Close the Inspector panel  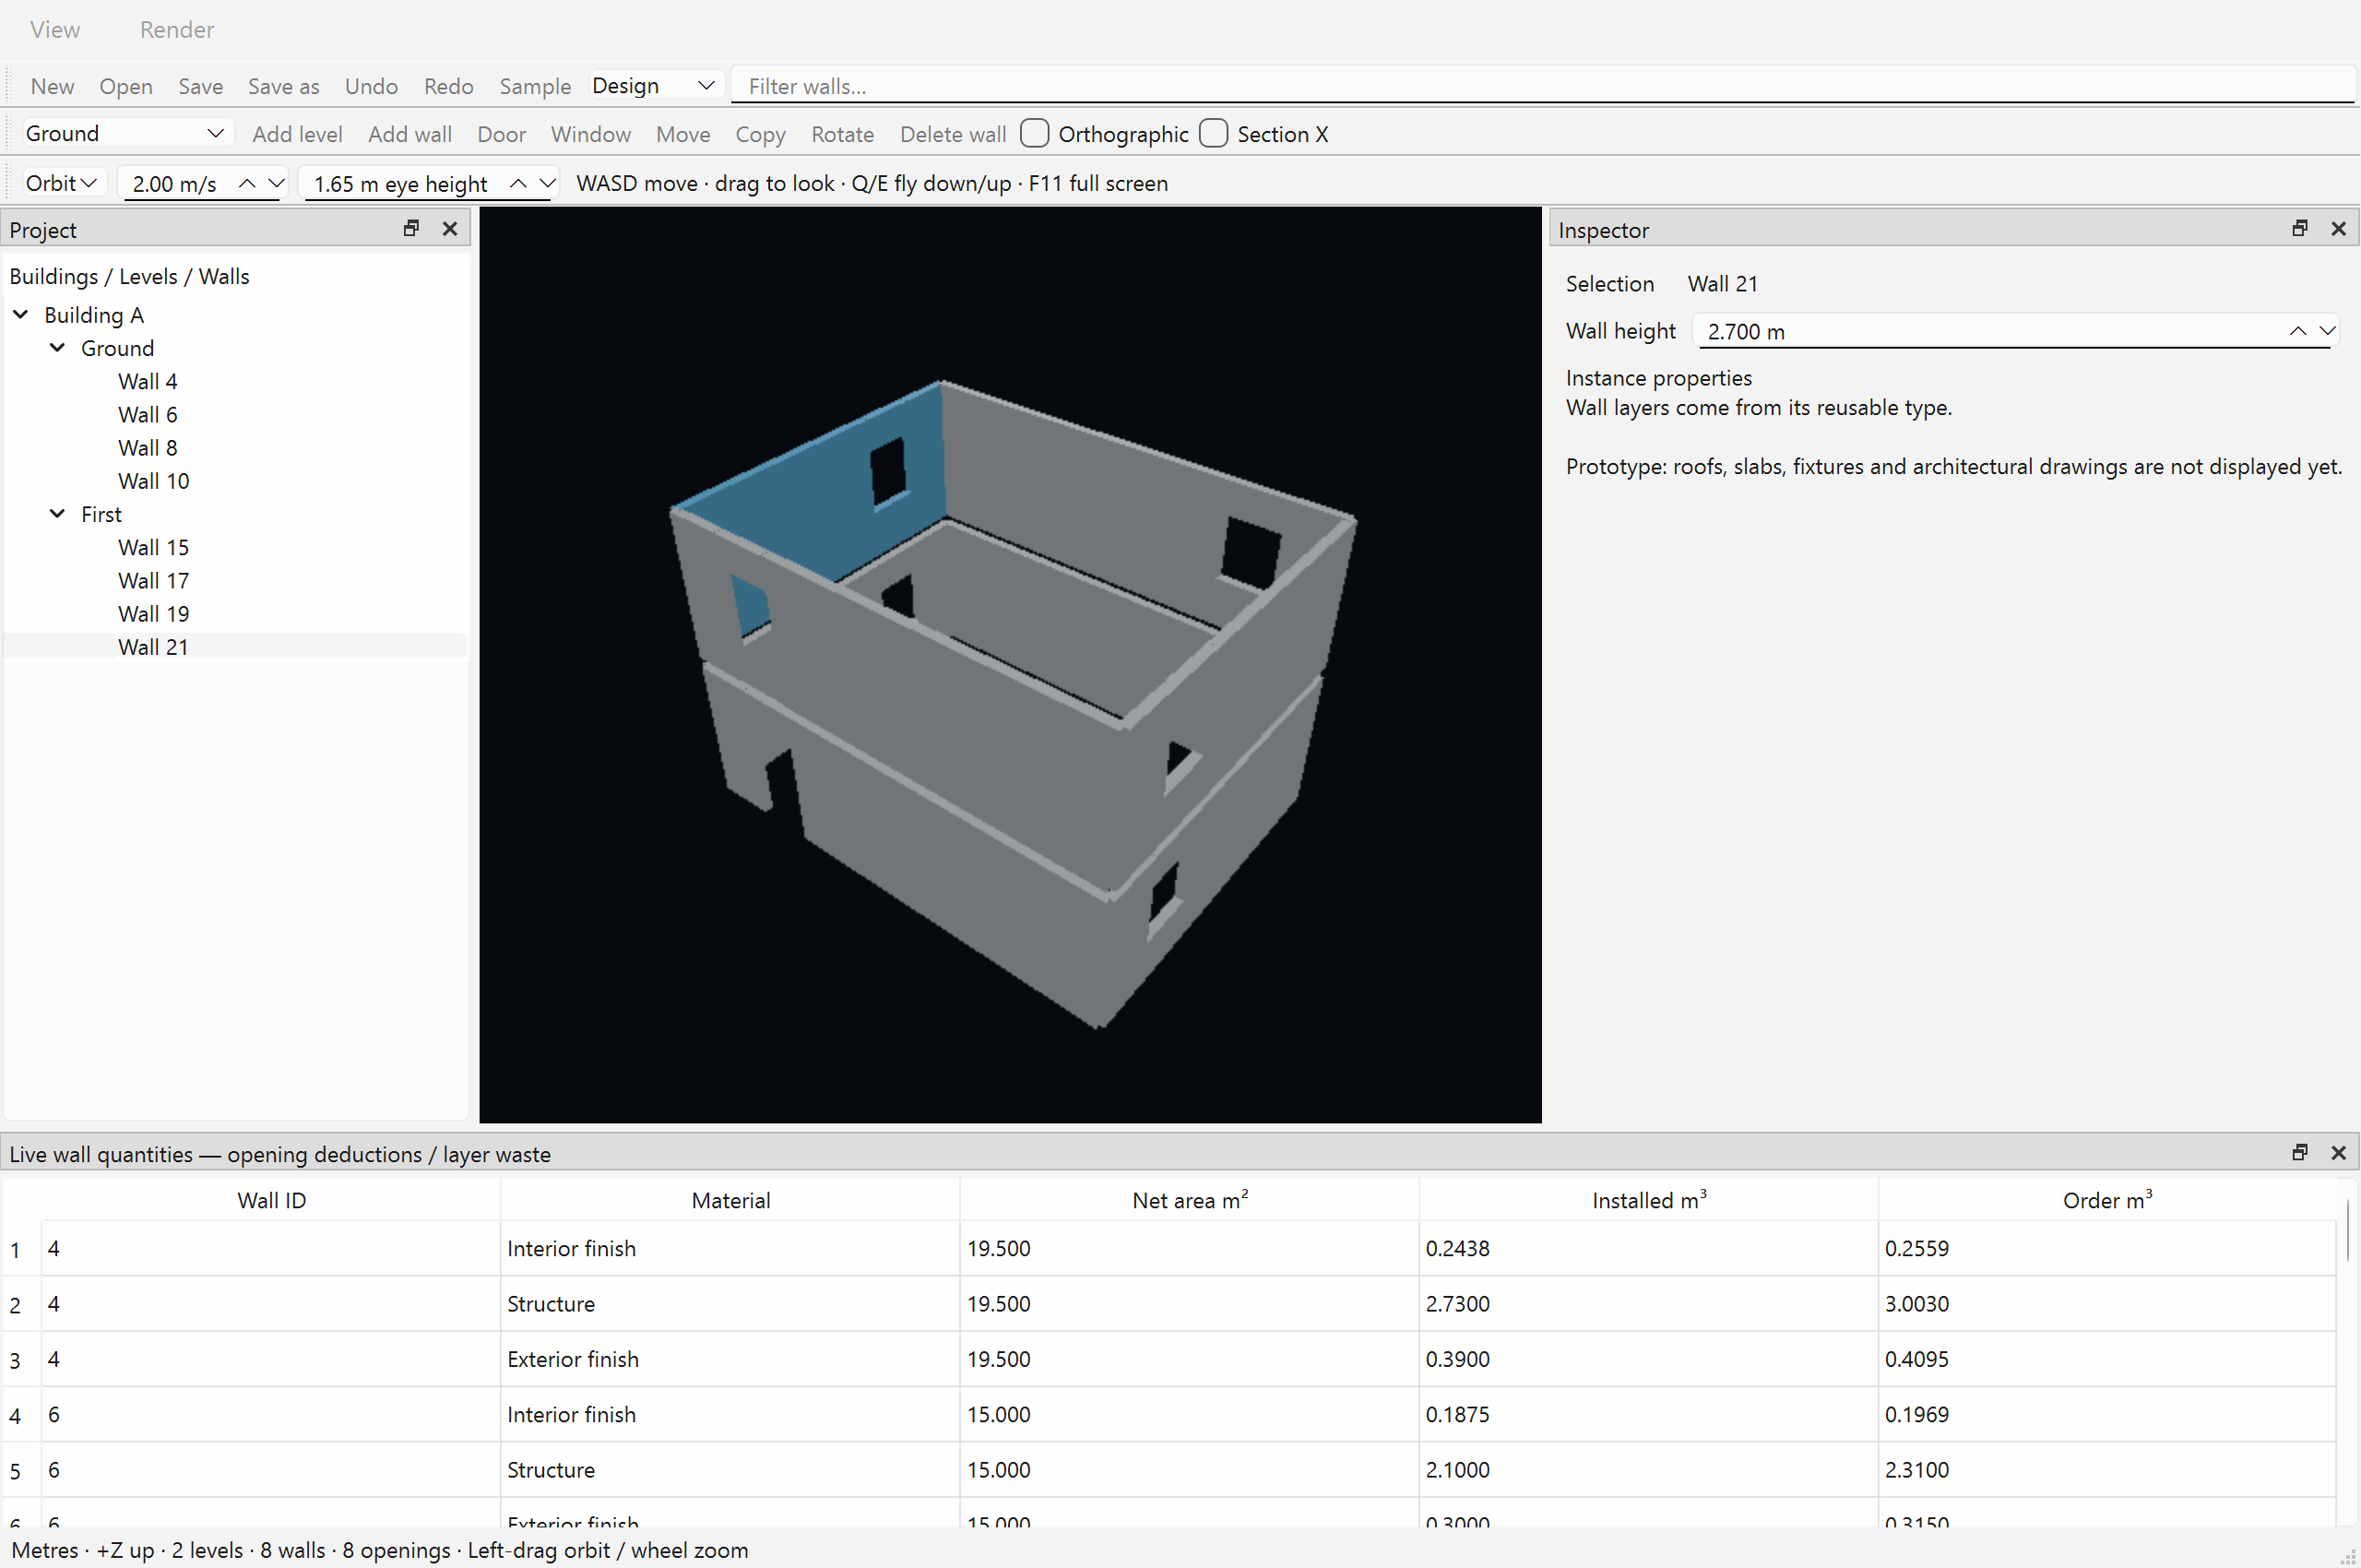tap(2338, 229)
